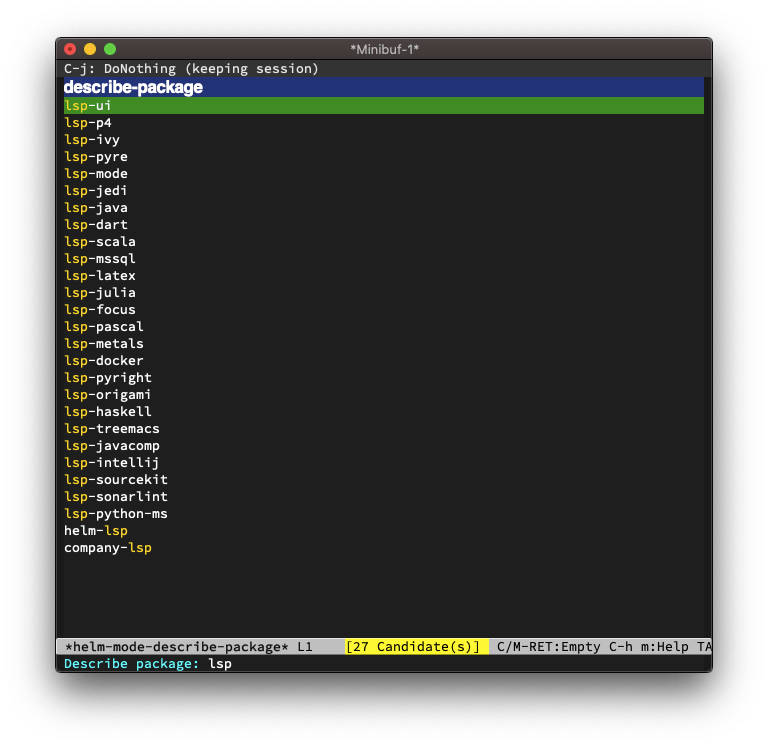Click the *Minibuf-1* window title

click(384, 49)
